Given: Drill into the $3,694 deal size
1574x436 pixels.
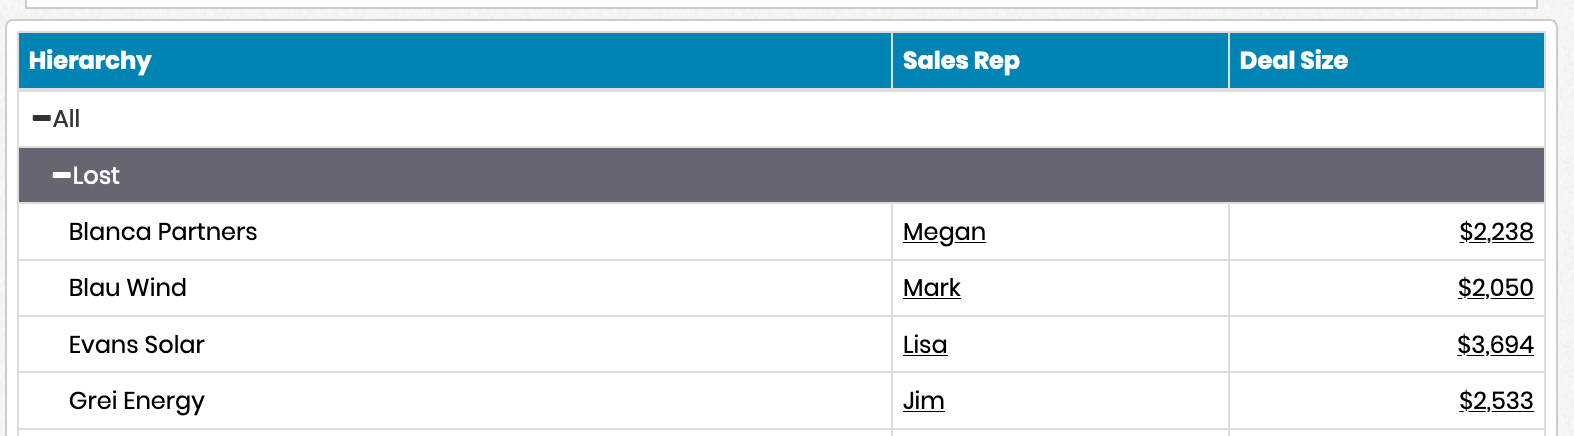Looking at the screenshot, I should point(1495,345).
